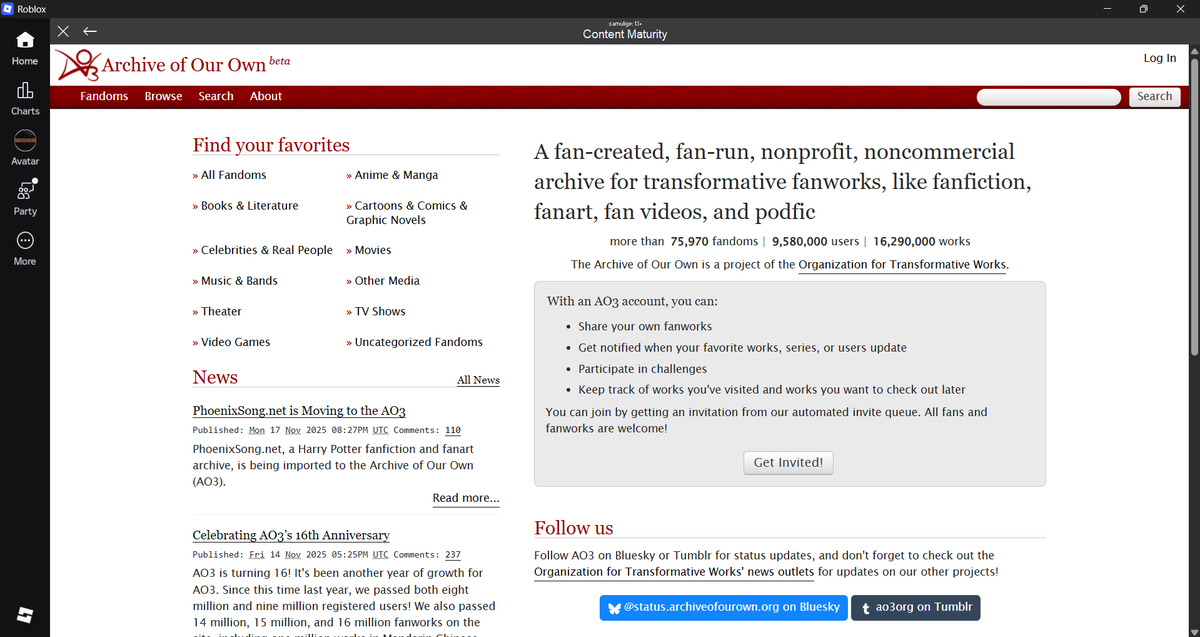
Task: Open the TV Shows category
Action: [380, 311]
